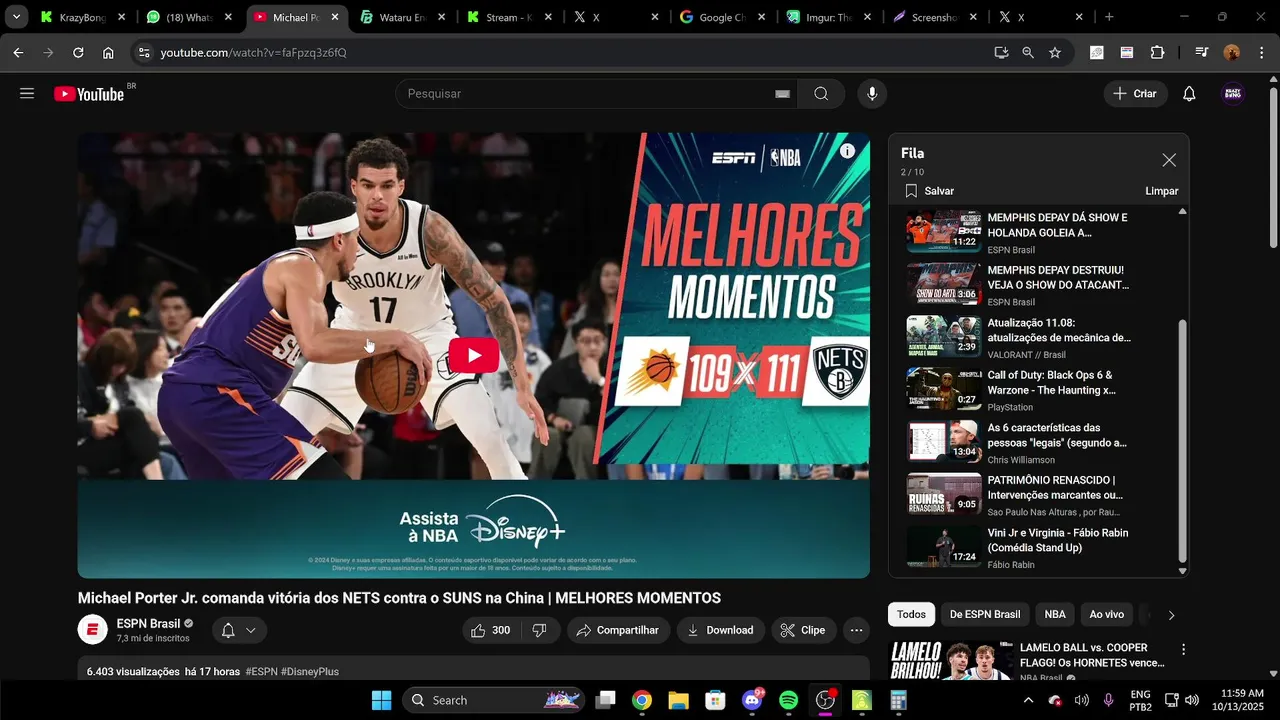Dislike the video with thumbs down

point(539,630)
